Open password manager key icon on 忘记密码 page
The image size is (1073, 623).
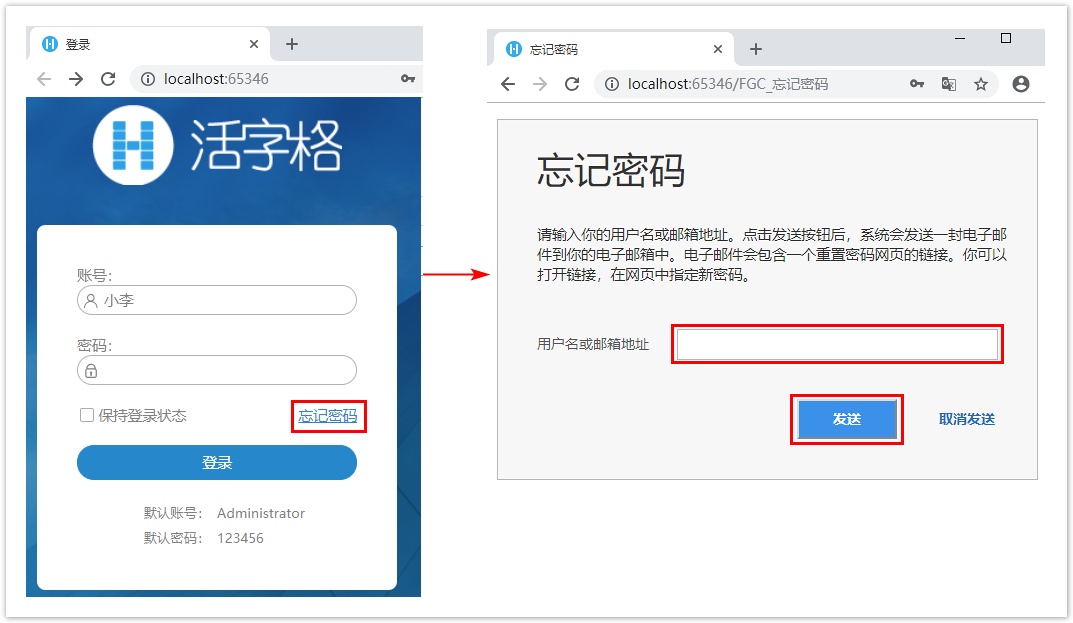tap(917, 84)
